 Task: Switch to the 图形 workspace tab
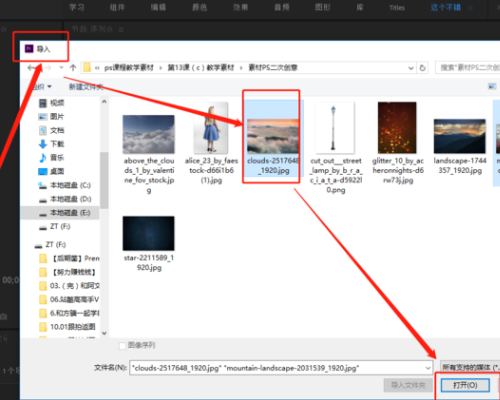[x=323, y=7]
